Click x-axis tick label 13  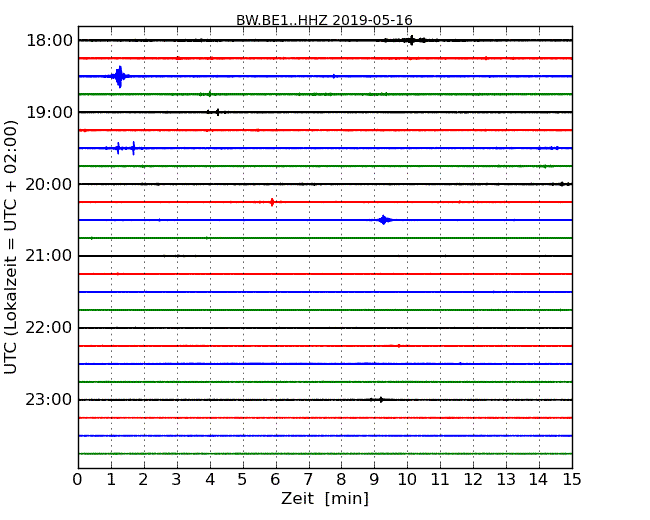click(x=506, y=480)
